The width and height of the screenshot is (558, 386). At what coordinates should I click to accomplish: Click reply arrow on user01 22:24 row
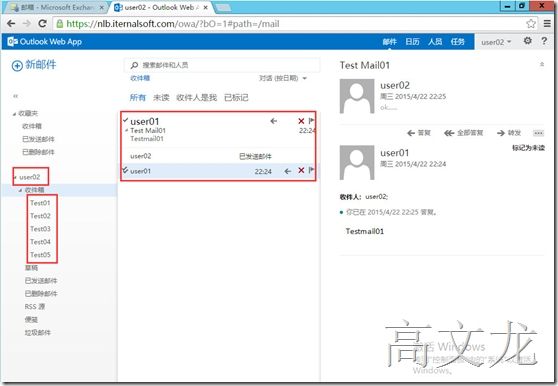[288, 171]
